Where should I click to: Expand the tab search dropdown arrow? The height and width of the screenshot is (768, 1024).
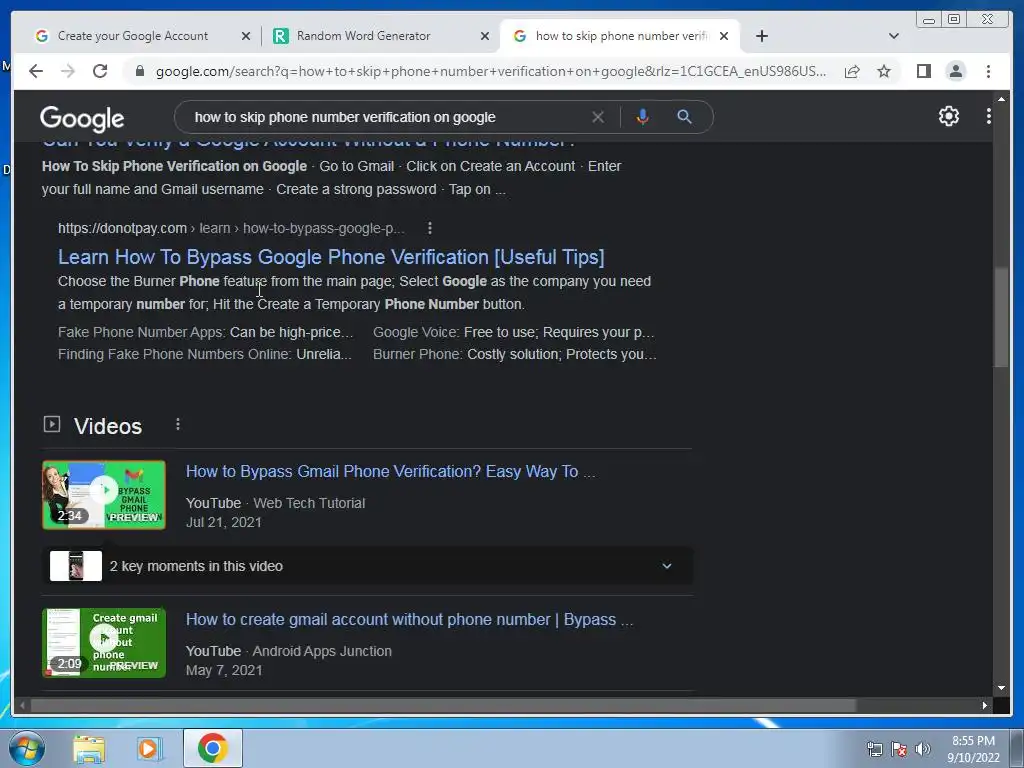point(893,36)
